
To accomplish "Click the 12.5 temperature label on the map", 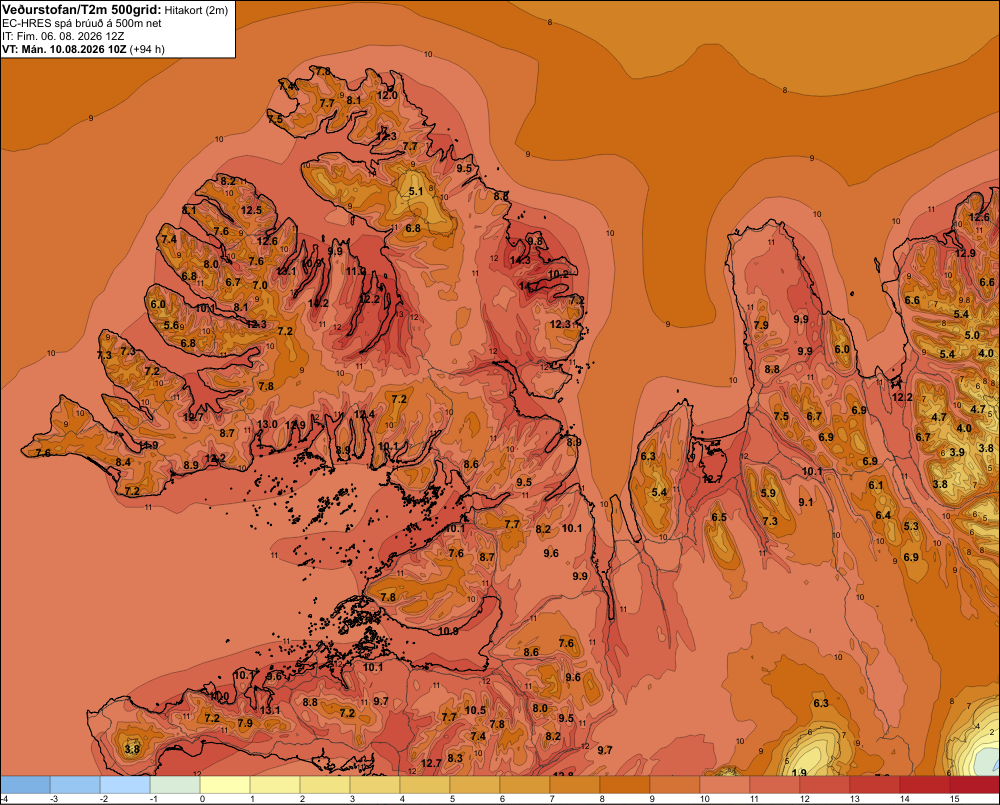I will point(251,210).
